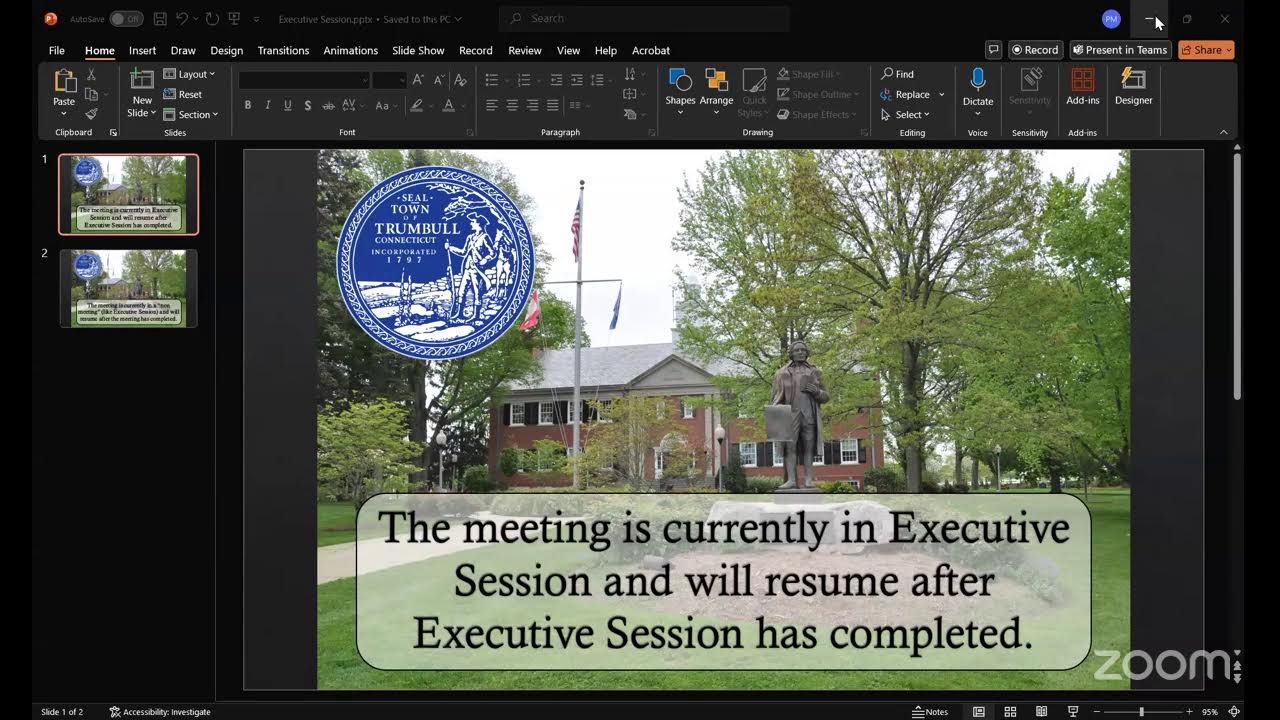Open the Select dropdown in Editing

point(905,114)
